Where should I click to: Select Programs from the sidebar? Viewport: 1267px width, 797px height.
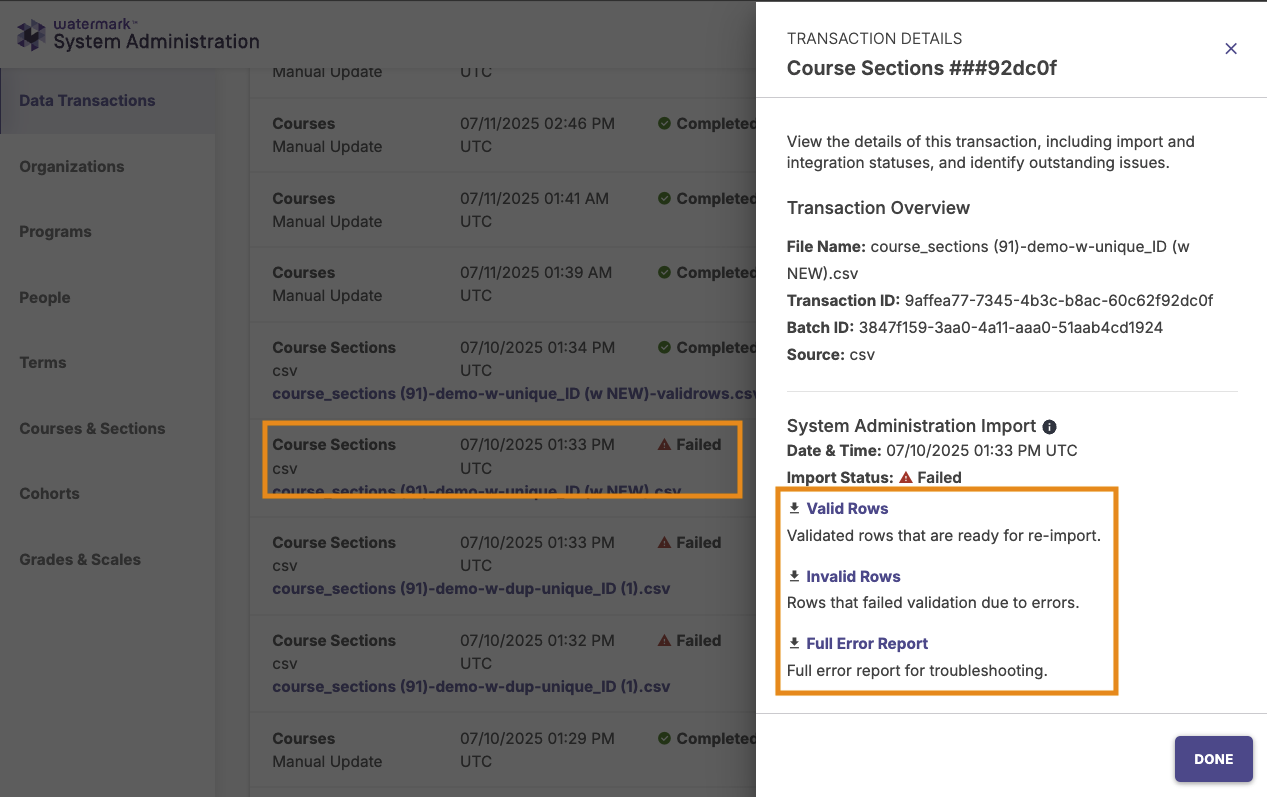55,231
